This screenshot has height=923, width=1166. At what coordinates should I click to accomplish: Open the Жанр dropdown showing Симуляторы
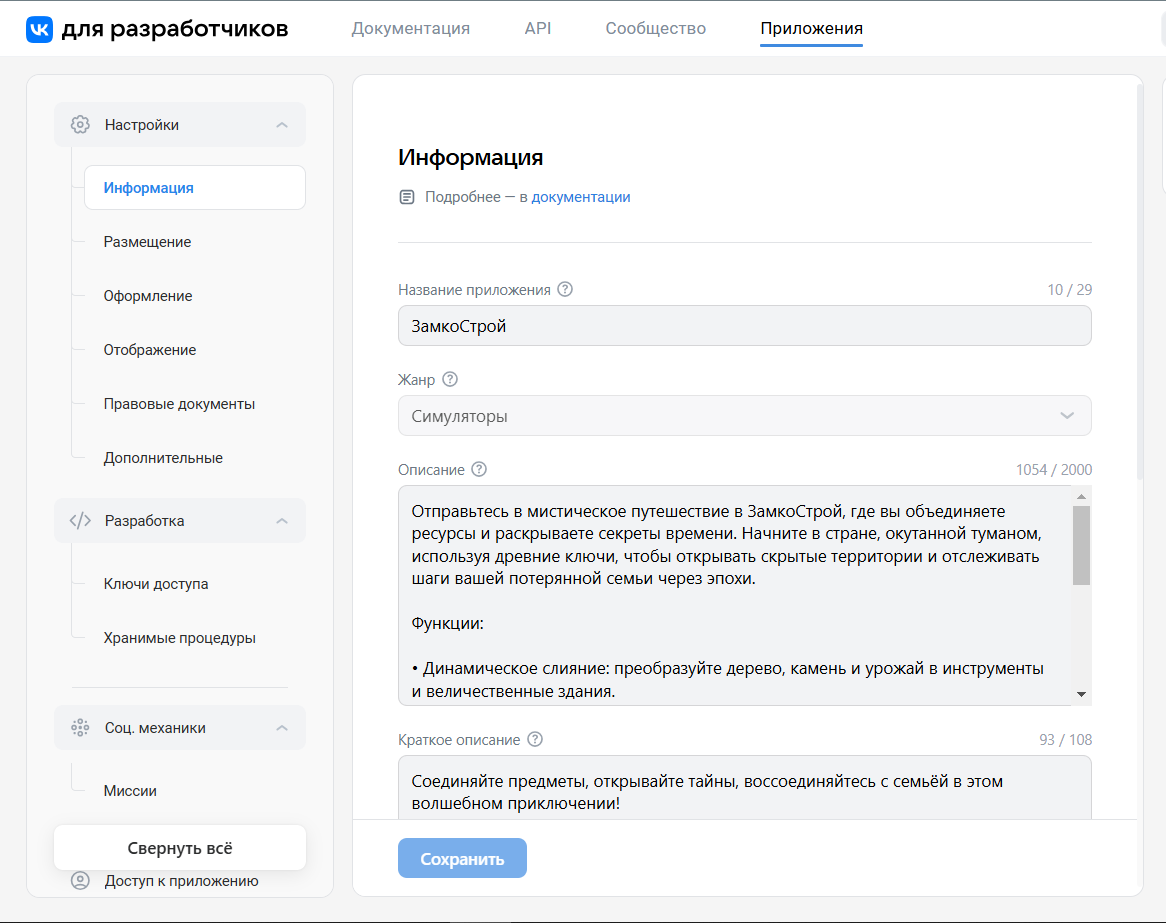coord(744,416)
